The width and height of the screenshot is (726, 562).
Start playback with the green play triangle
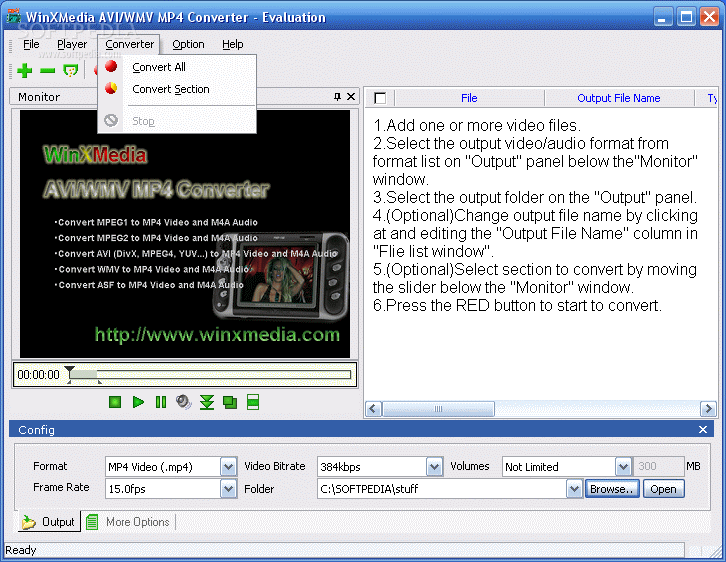[138, 402]
